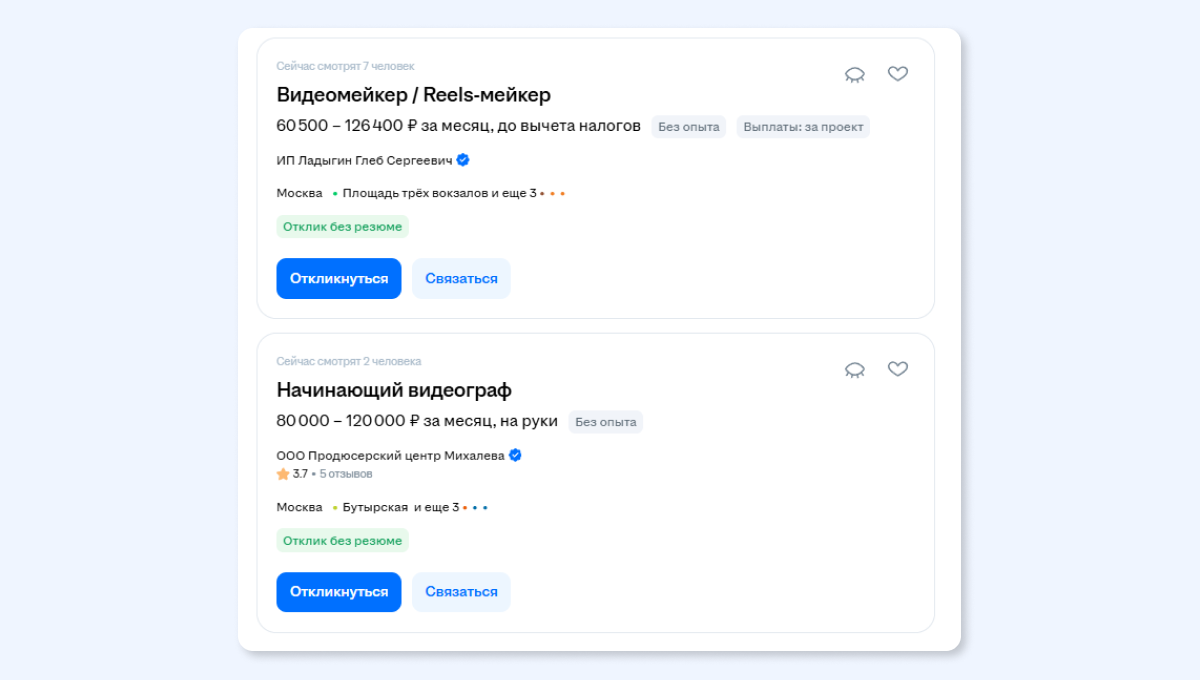Click Откликнуться on the Видеомейкер vacancy
Screen dimensions: 1200x680
click(339, 278)
